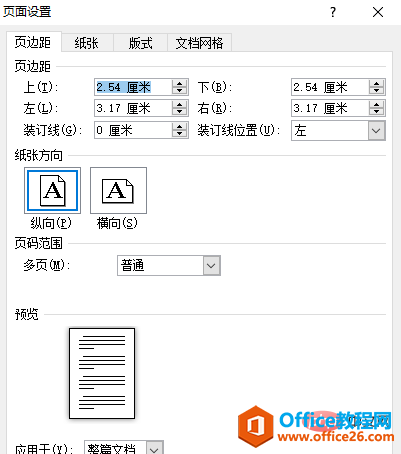Decrease the 装订线 gutter value
The width and height of the screenshot is (401, 454).
pos(180,133)
